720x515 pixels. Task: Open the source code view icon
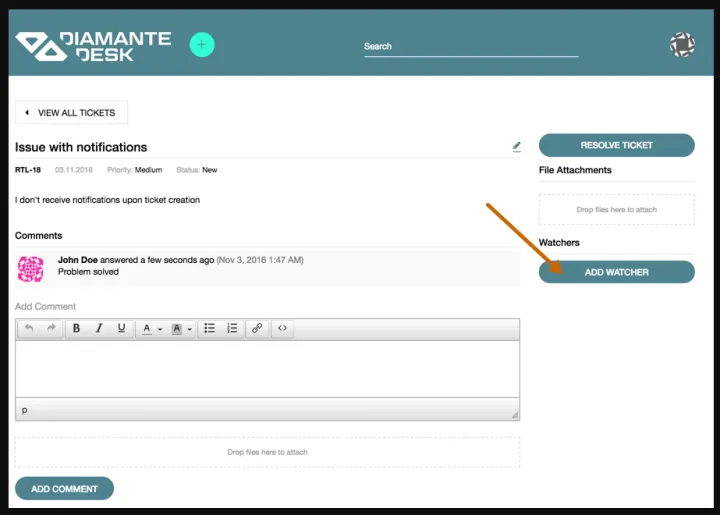282,328
